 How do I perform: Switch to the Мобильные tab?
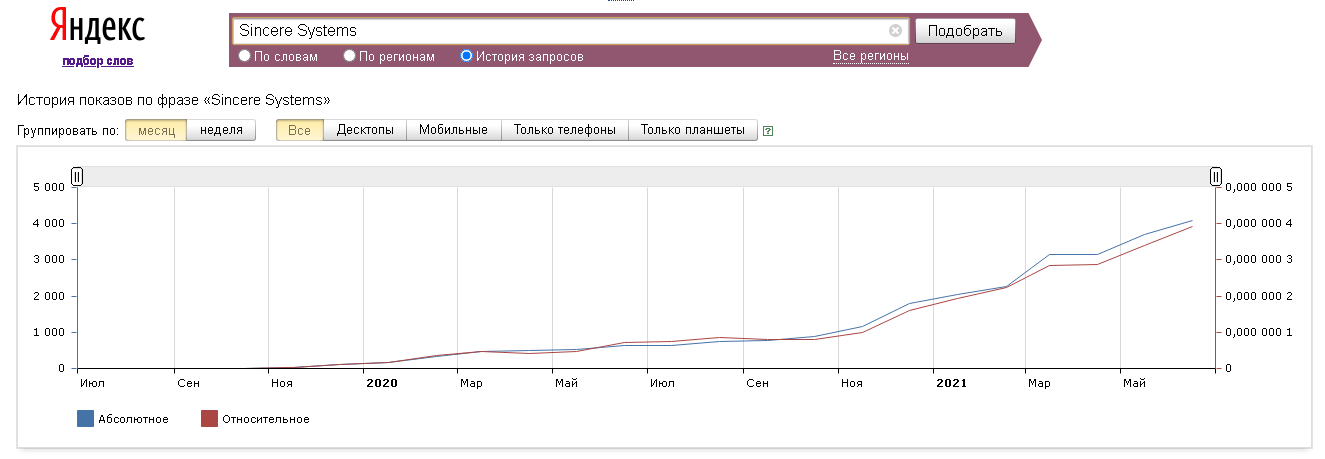453,130
